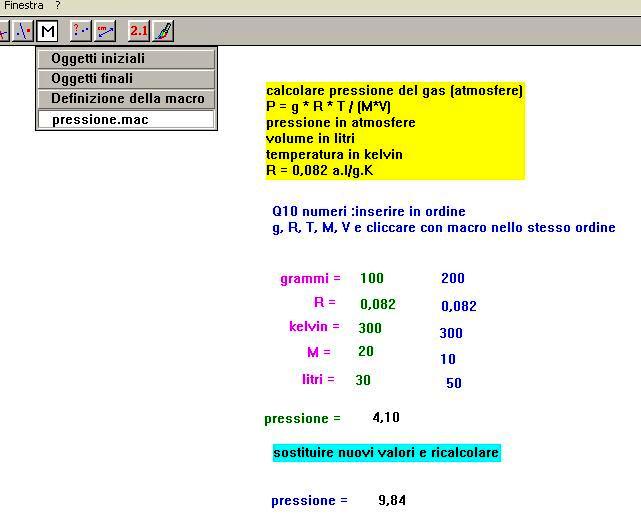Click the 'temperatura in kelvin' line
The image size is (641, 532).
[334, 154]
